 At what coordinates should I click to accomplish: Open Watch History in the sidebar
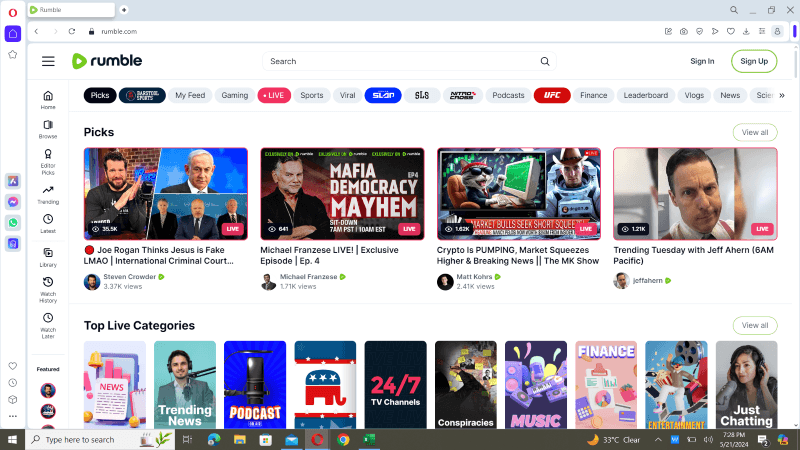[48, 289]
